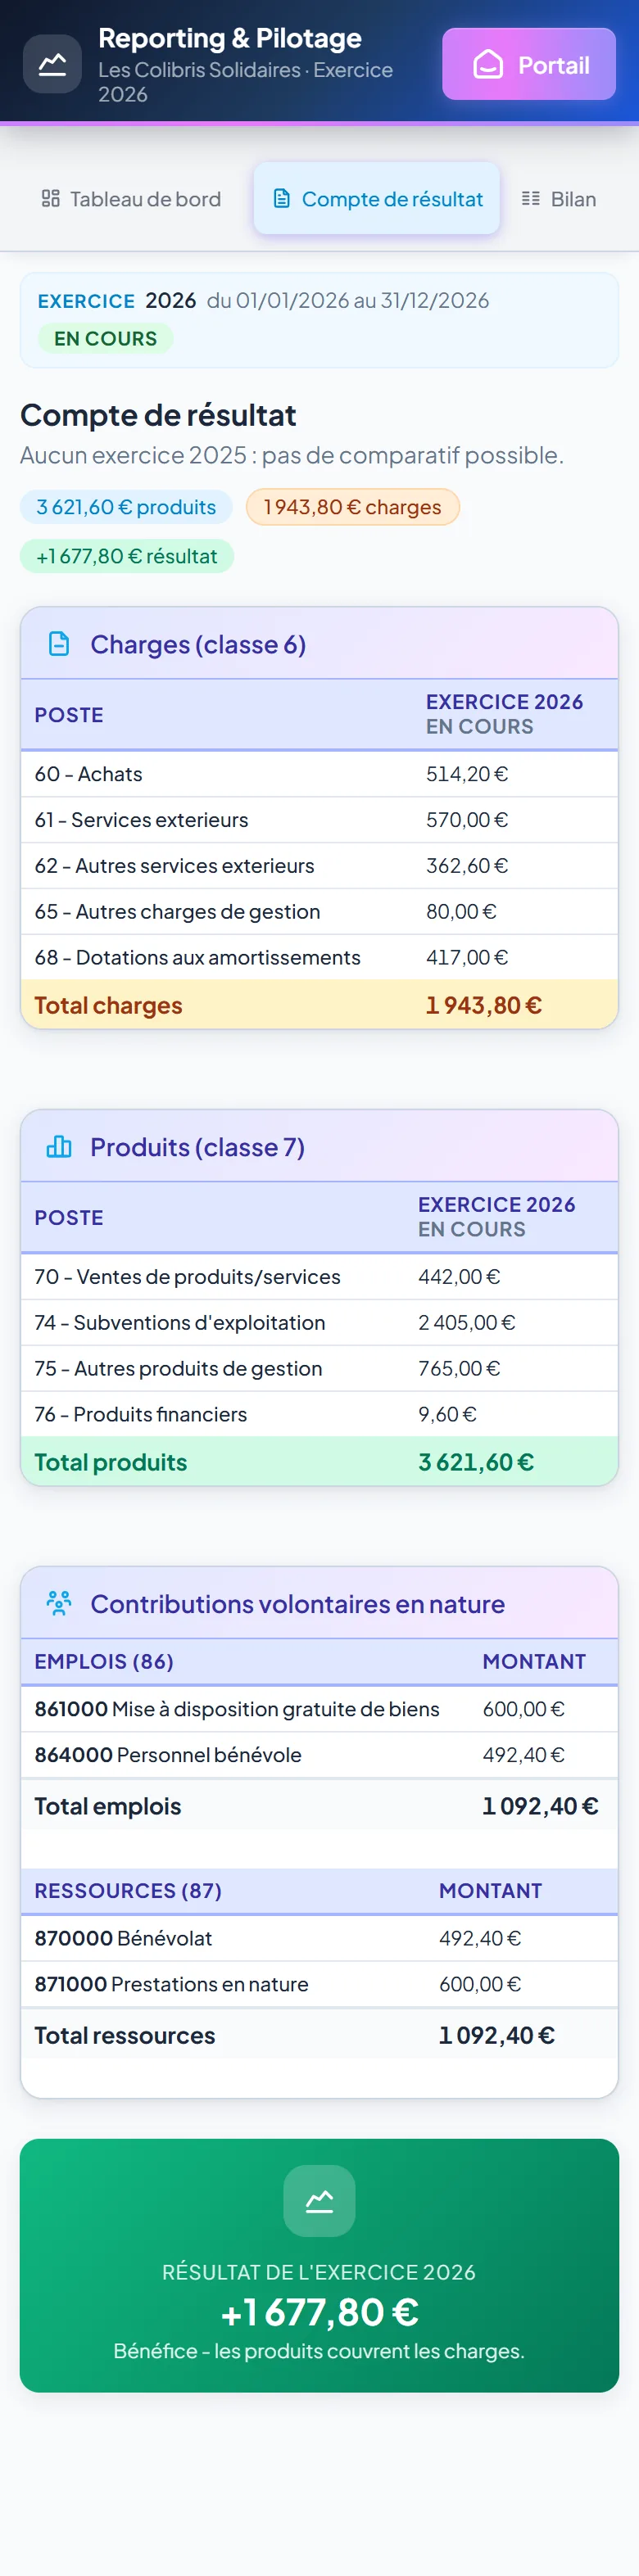Image resolution: width=639 pixels, height=2576 pixels.
Task: Select the 75 – Autres produits de gestion row
Action: click(x=319, y=1369)
